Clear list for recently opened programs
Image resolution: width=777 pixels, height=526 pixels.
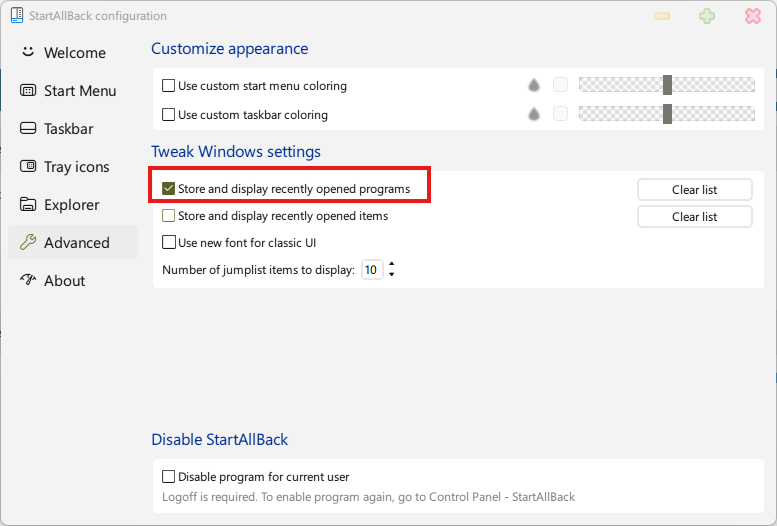point(694,189)
